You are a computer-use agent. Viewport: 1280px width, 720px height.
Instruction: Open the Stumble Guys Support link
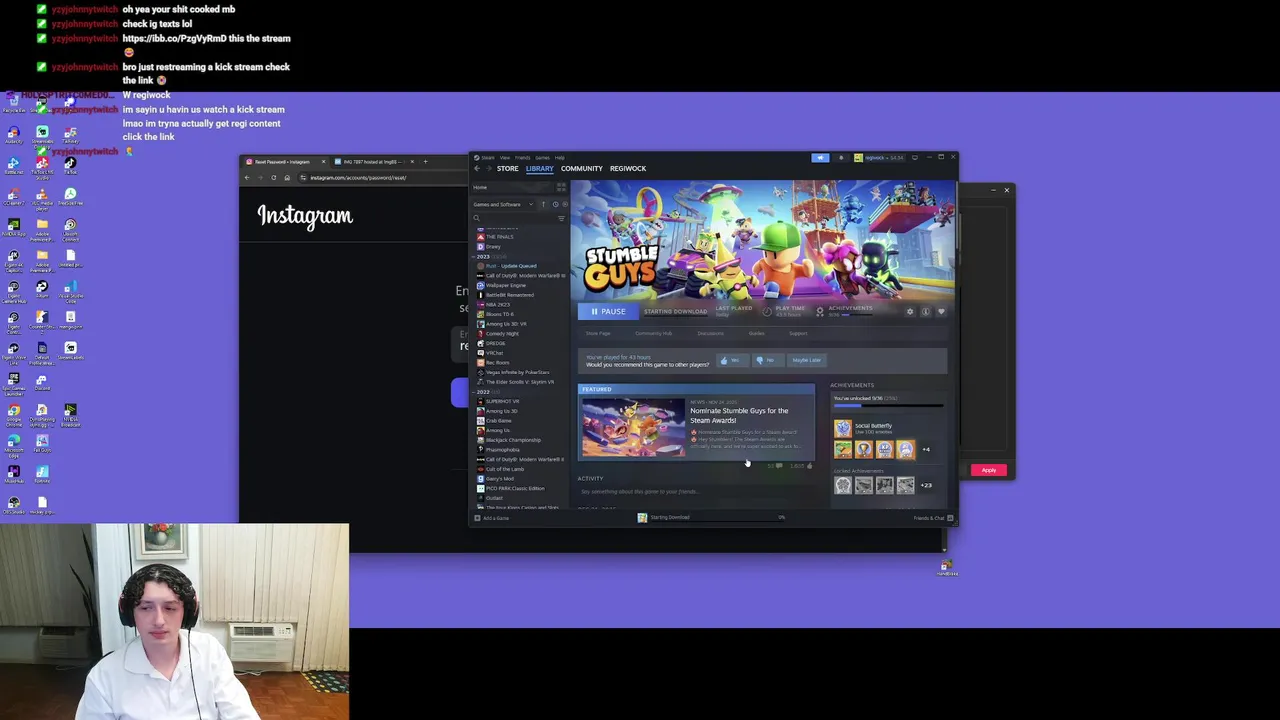[x=798, y=334]
